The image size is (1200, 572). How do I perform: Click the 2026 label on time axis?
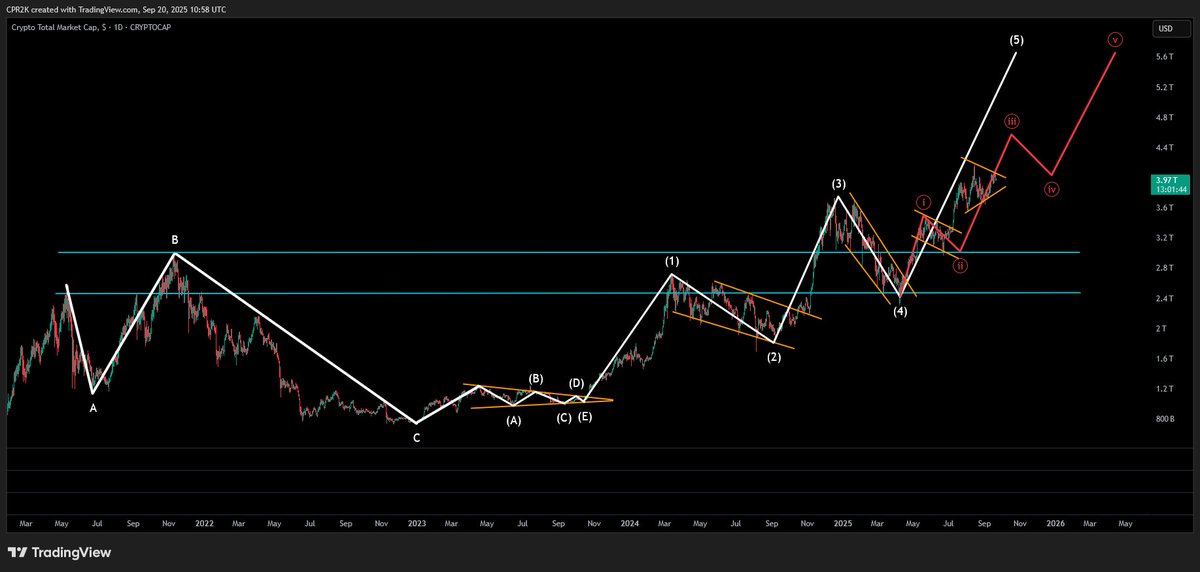pyautogui.click(x=1055, y=522)
